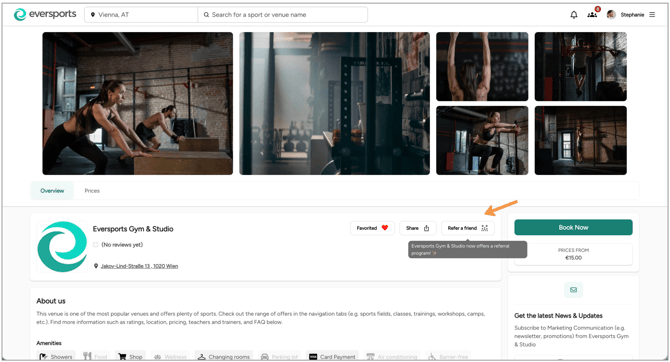The height and width of the screenshot is (362, 670).
Task: Click the Eversports Gym & Studio logo
Action: pos(62,247)
